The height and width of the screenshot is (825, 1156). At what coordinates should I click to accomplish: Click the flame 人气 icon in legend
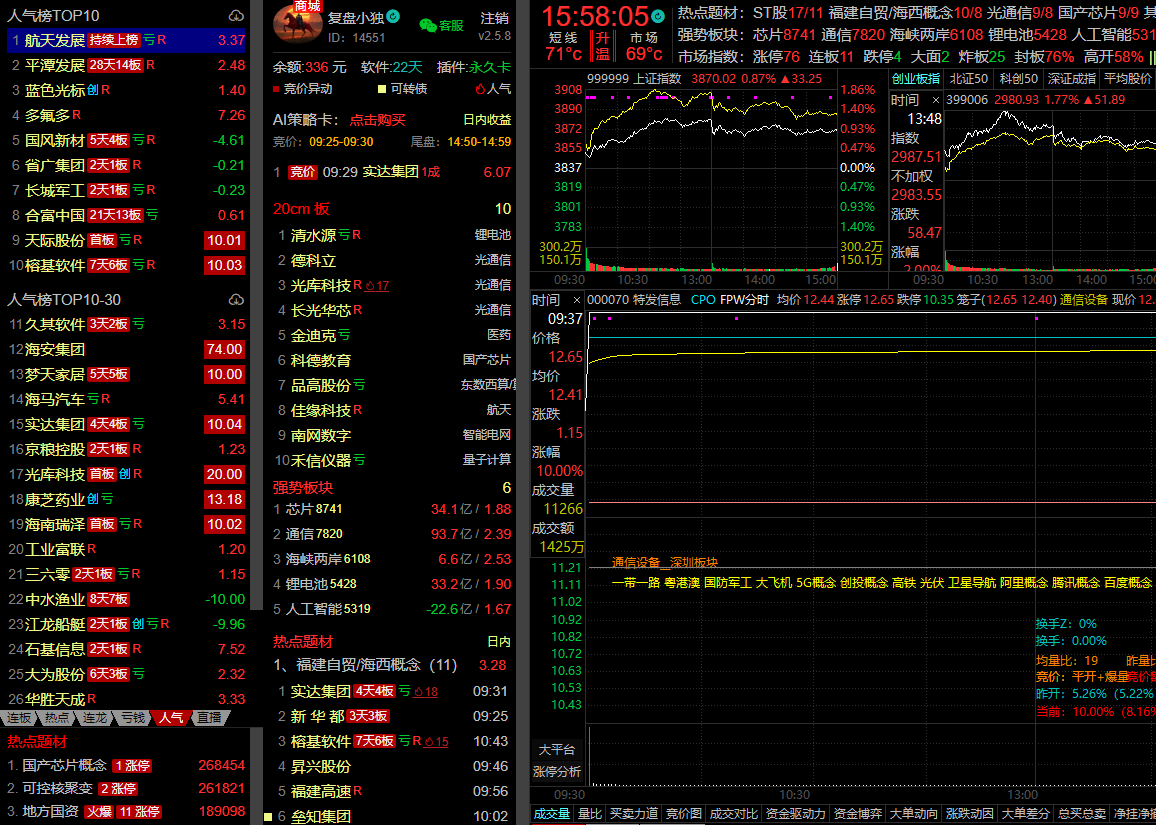tap(480, 89)
